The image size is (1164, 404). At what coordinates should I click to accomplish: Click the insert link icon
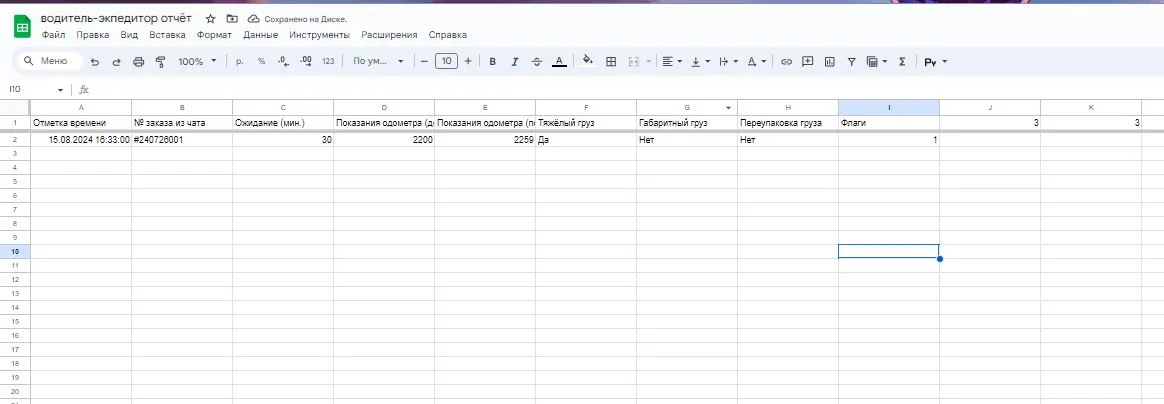click(786, 62)
